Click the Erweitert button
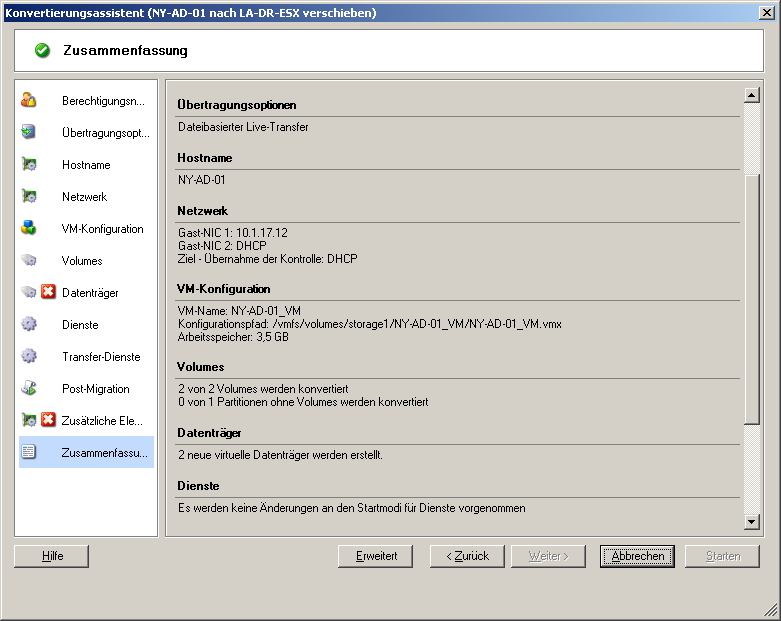This screenshot has width=781, height=621. 376,556
